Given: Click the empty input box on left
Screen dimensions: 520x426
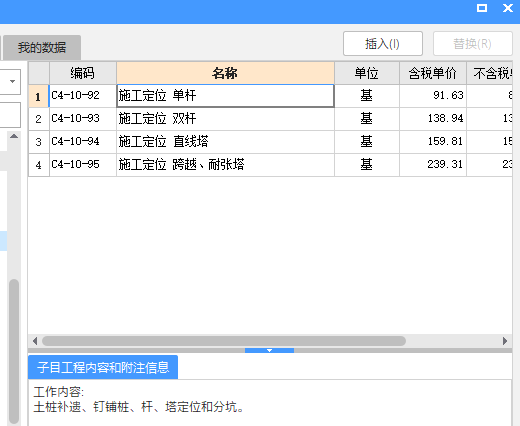Looking at the screenshot, I should 10,115.
